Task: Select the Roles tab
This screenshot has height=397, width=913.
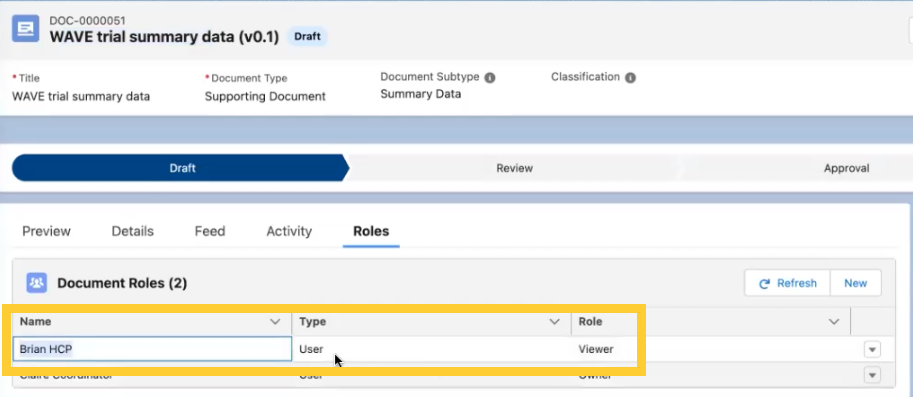Action: [x=371, y=231]
